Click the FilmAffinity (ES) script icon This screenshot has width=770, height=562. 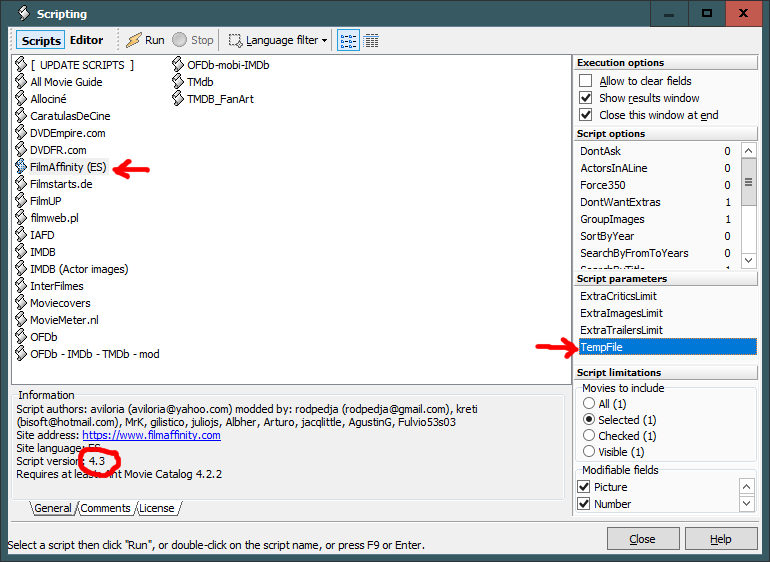(21, 167)
